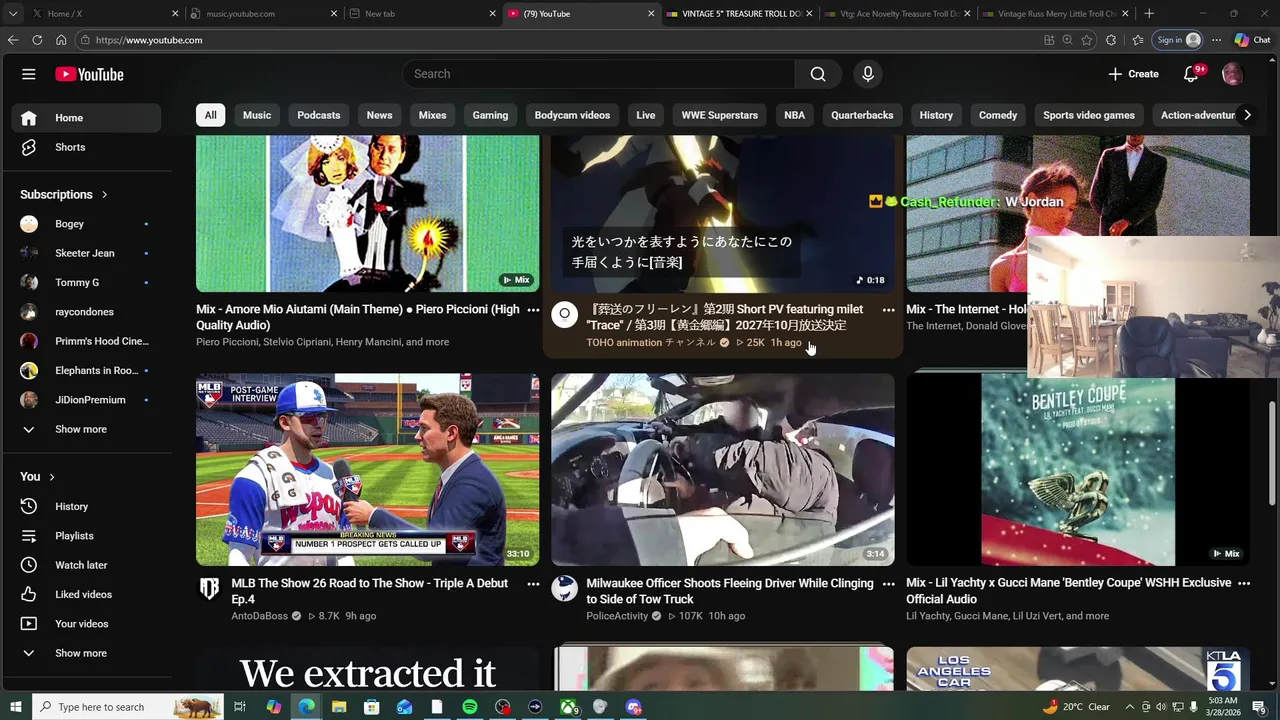
Task: Click the YouTube logo
Action: (89, 74)
